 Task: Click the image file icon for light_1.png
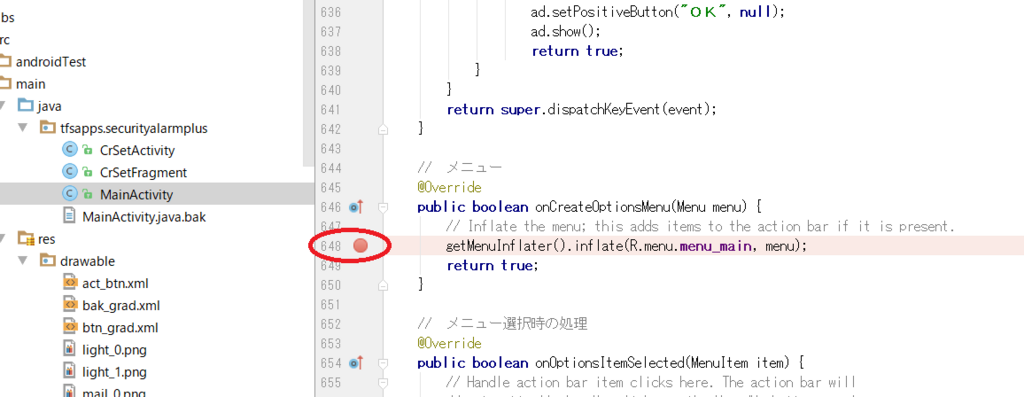(70, 372)
